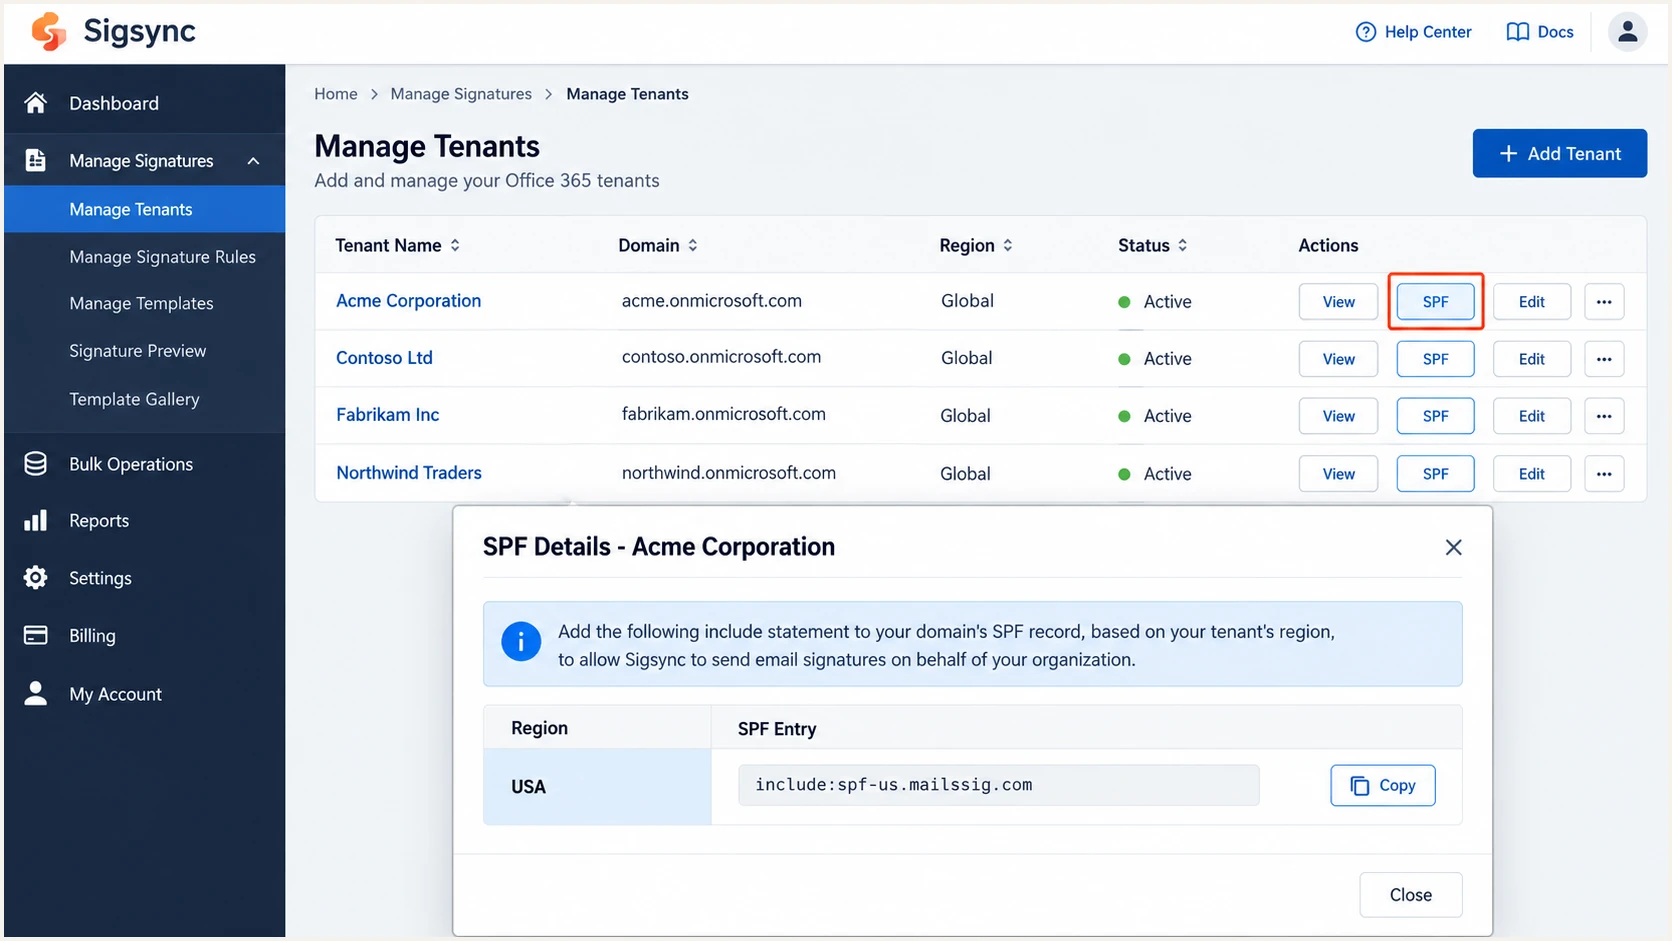Copy the SPF entry
Viewport: 1672px width, 941px height.
pos(1383,785)
